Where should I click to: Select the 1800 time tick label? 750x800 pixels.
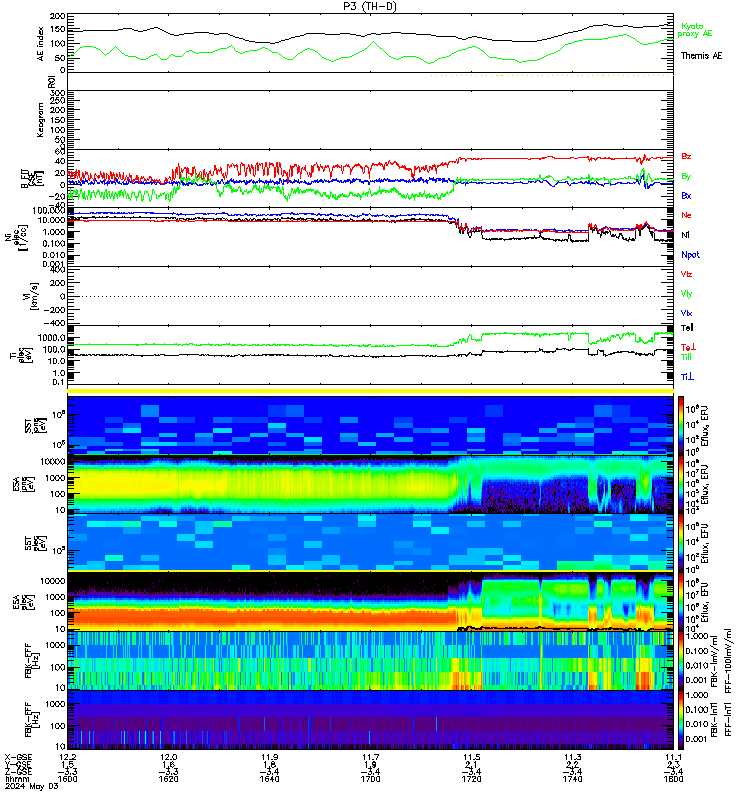coord(673,779)
